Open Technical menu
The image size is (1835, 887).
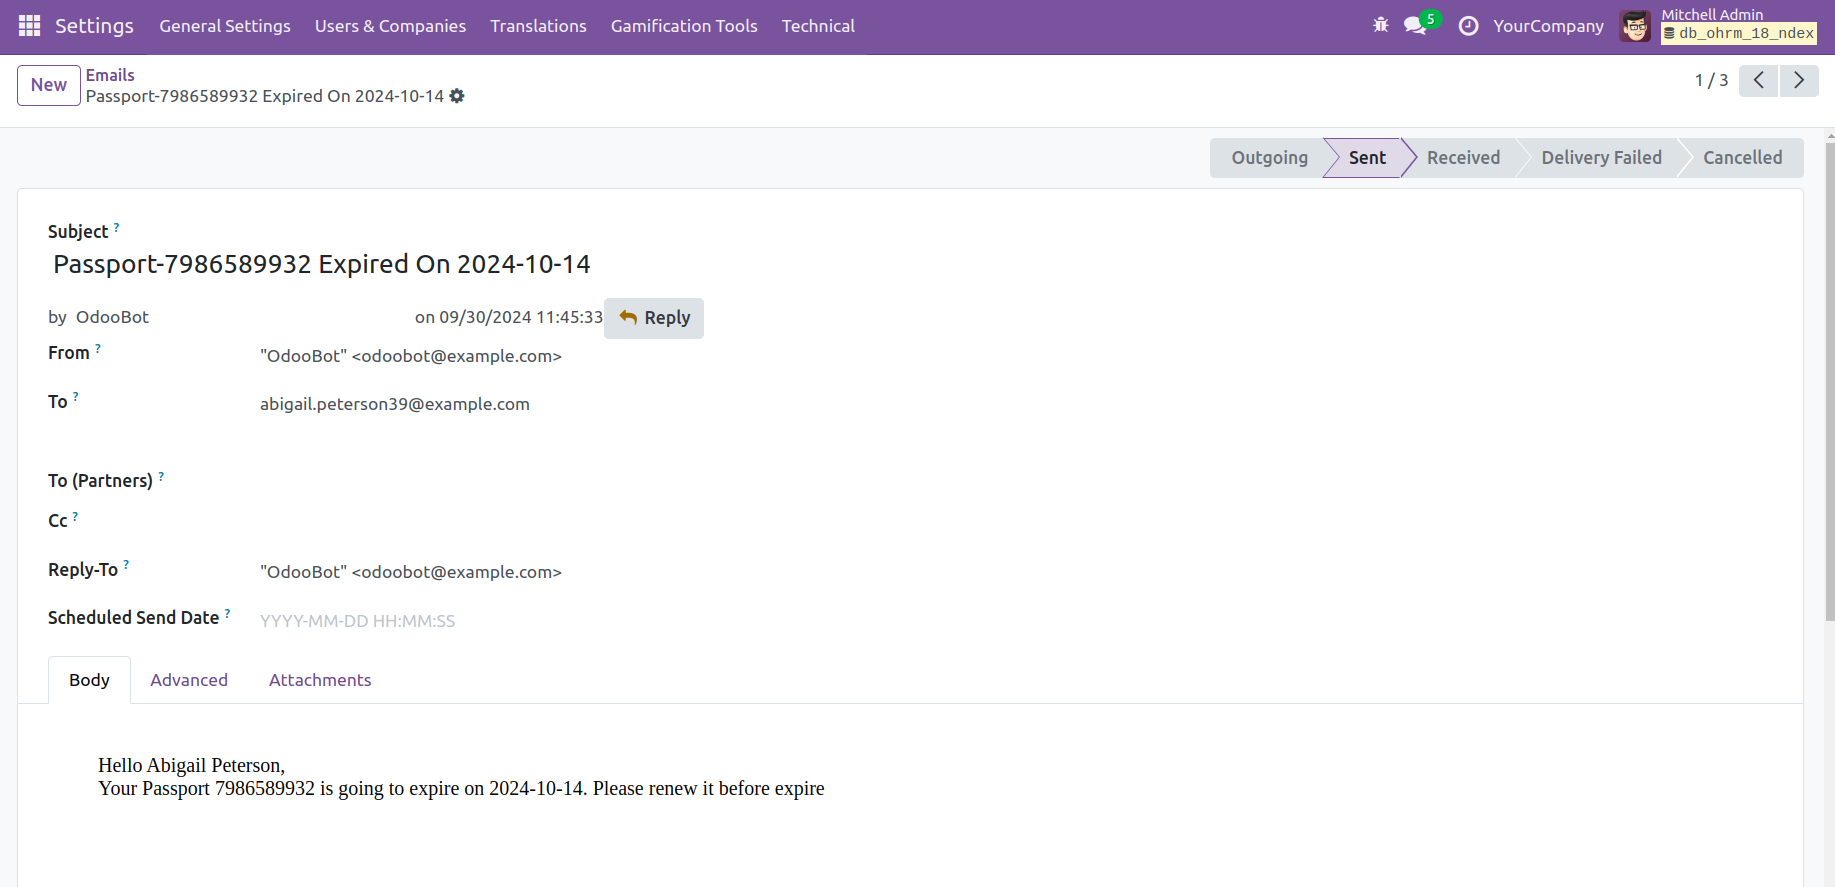pos(817,26)
